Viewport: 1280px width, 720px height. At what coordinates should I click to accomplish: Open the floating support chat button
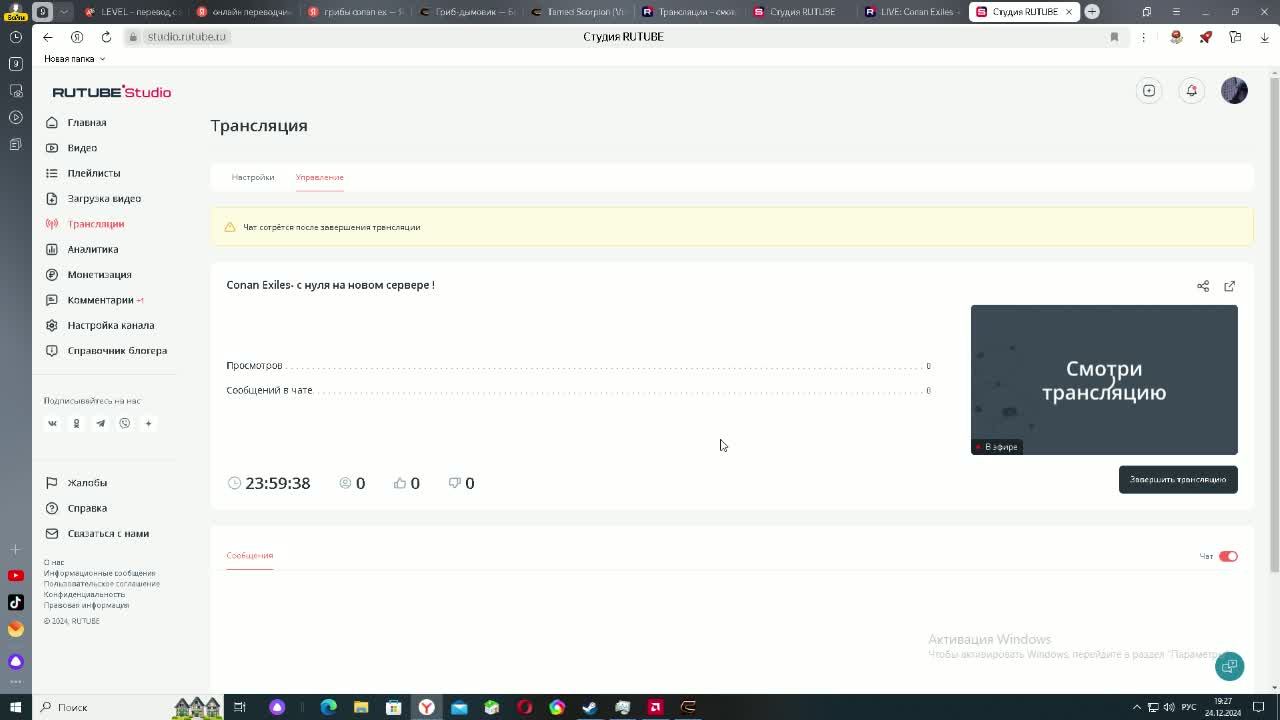click(x=1229, y=666)
